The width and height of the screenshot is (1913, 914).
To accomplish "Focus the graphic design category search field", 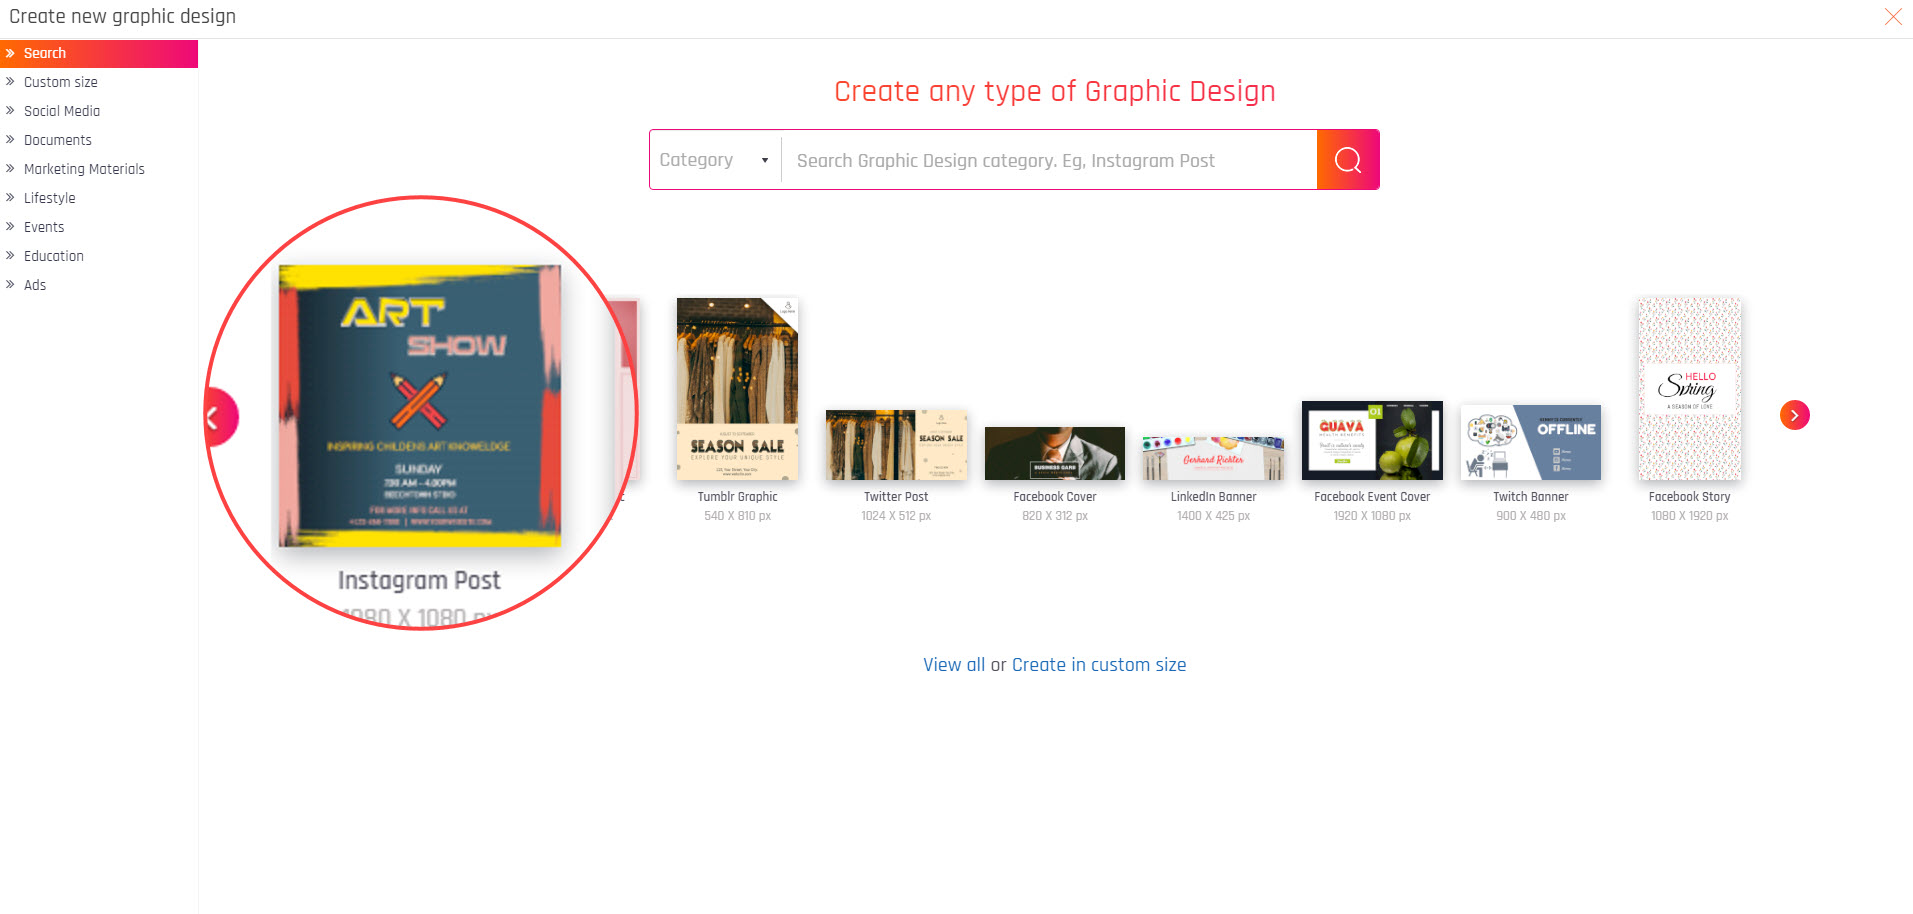I will pyautogui.click(x=1049, y=160).
